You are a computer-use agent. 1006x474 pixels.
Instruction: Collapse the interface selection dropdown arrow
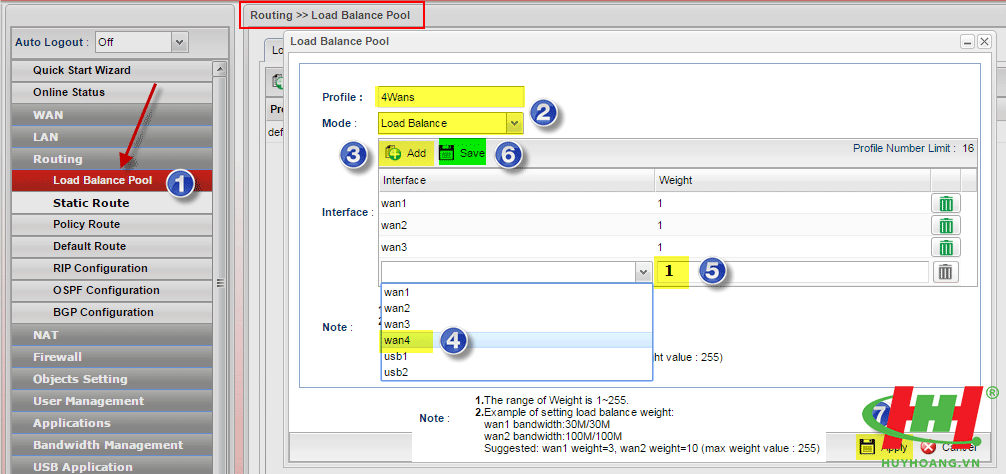click(x=644, y=273)
